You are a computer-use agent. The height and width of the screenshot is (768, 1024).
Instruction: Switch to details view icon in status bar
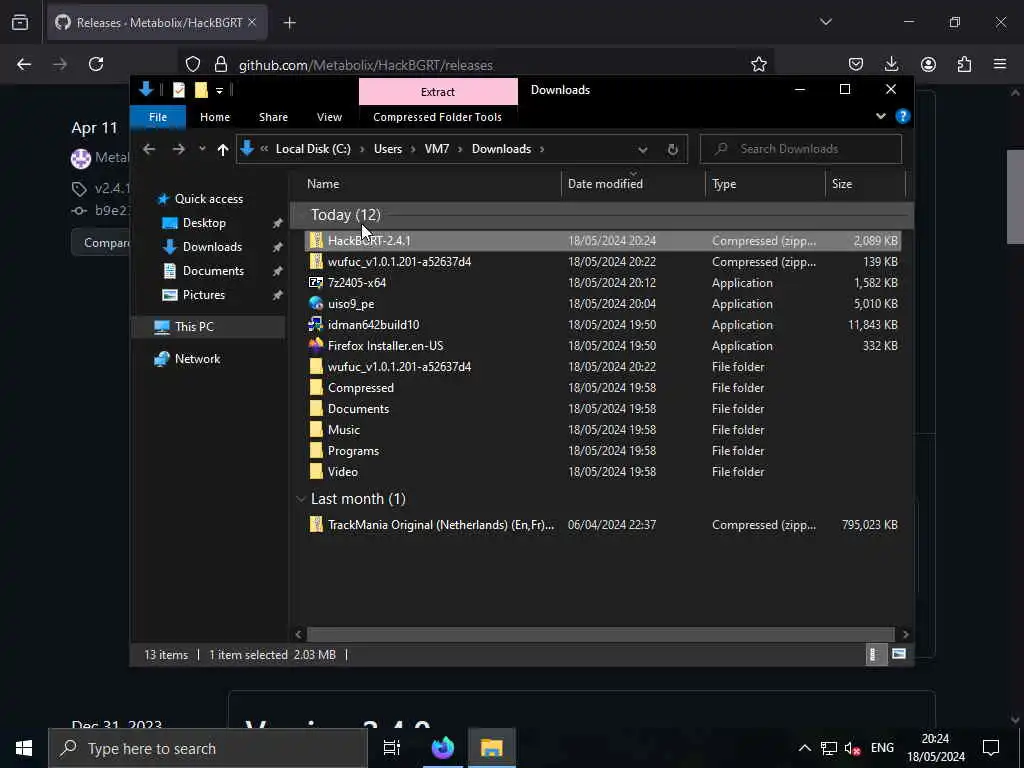pyautogui.click(x=874, y=654)
